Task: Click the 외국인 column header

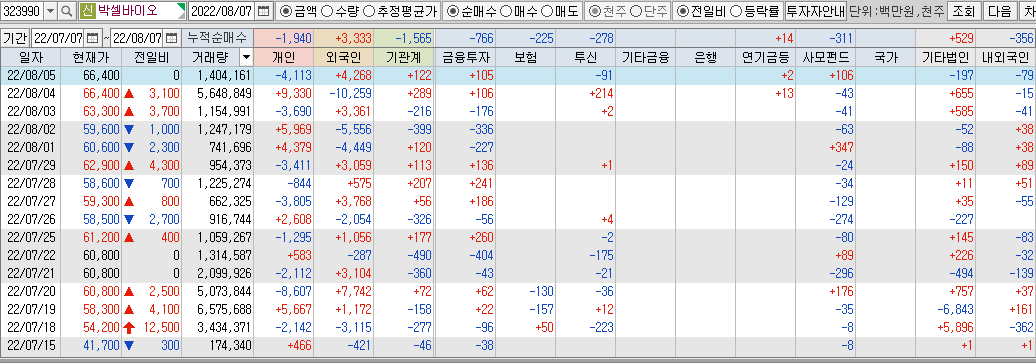Action: tap(344, 58)
